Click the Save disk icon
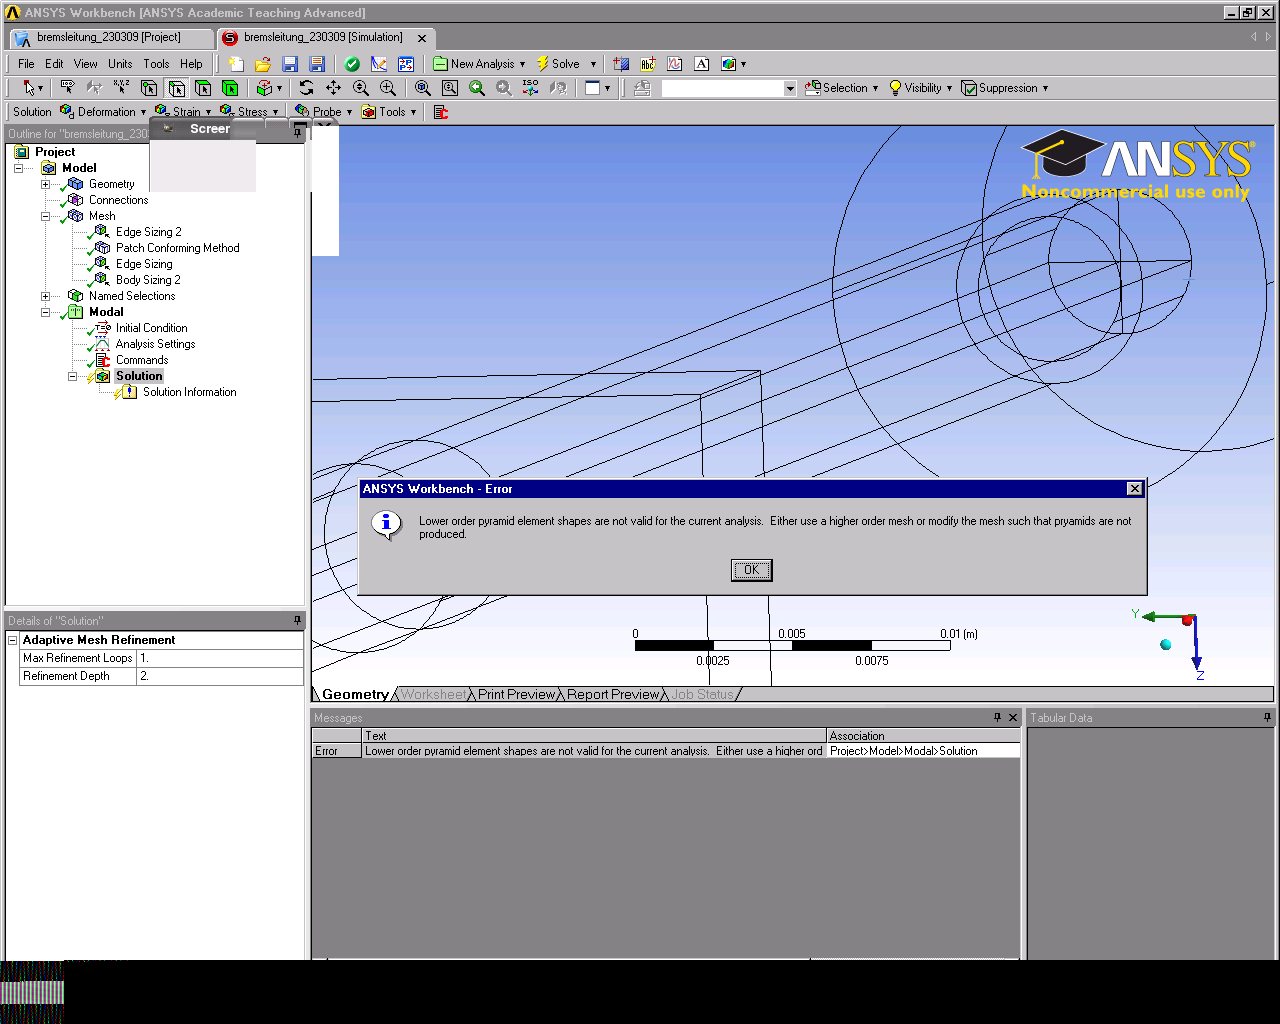Viewport: 1280px width, 1024px height. point(290,64)
